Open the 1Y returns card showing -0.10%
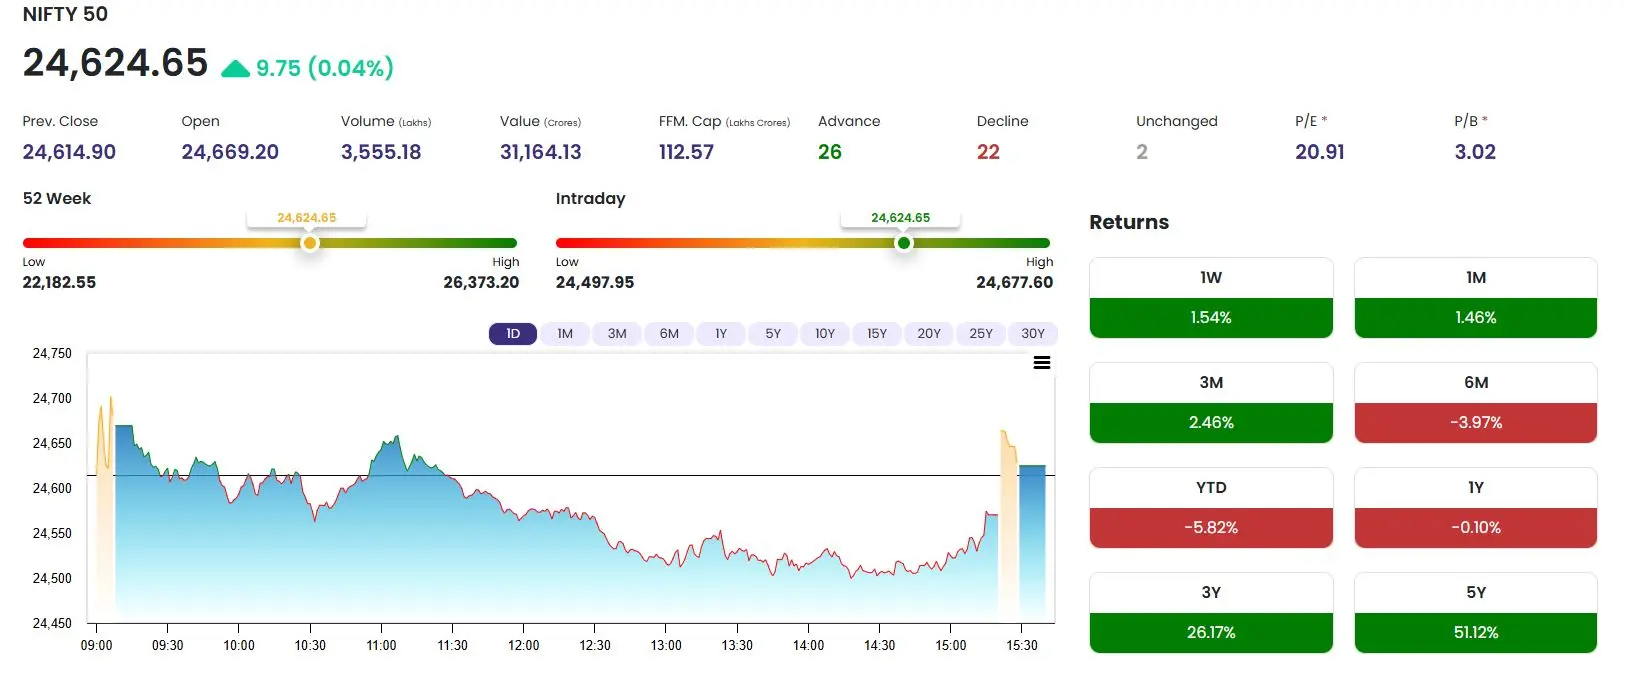 [x=1476, y=508]
